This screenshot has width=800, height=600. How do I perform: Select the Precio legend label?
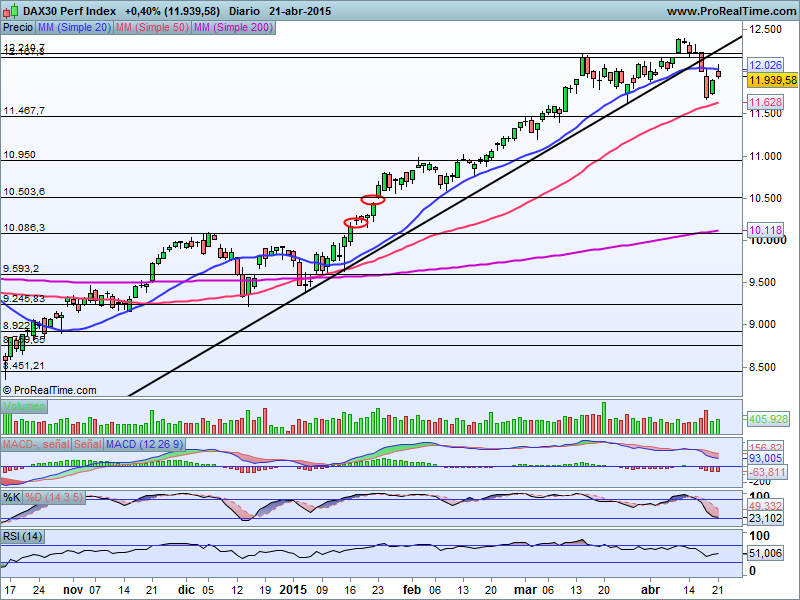[18, 28]
